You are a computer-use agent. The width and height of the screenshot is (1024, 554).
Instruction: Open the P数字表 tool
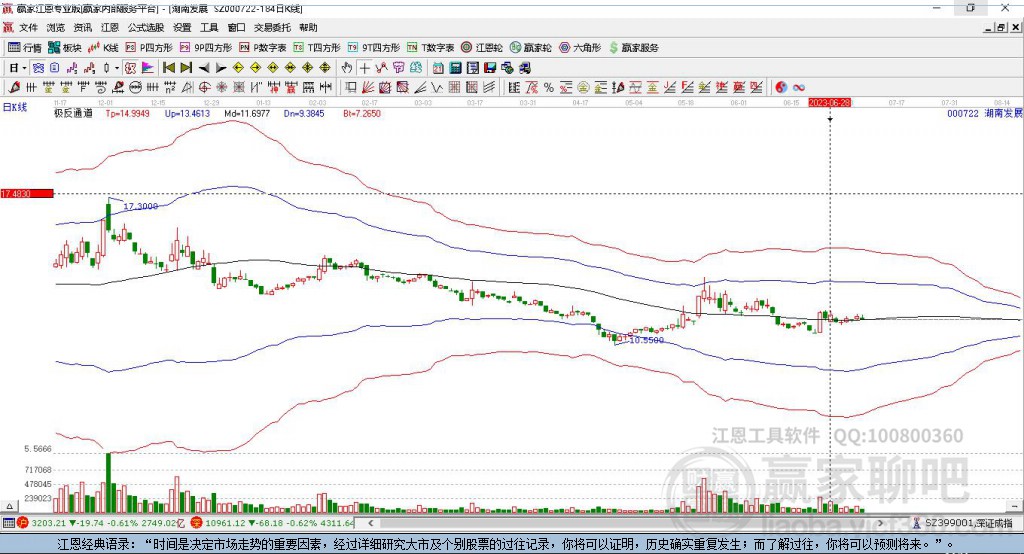point(263,48)
